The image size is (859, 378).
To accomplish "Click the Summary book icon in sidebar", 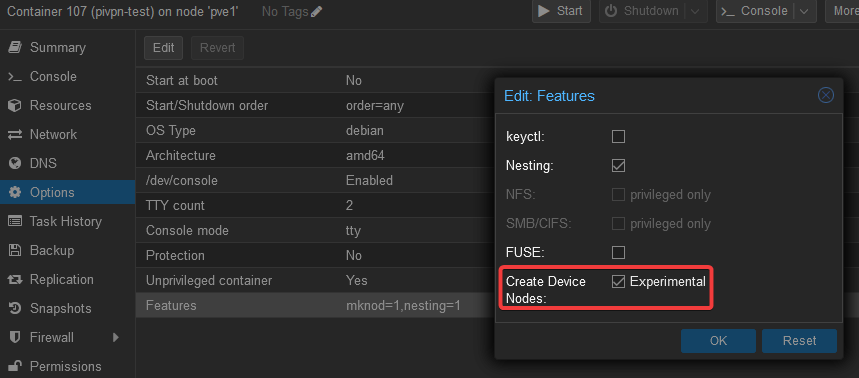I will pyautogui.click(x=15, y=48).
